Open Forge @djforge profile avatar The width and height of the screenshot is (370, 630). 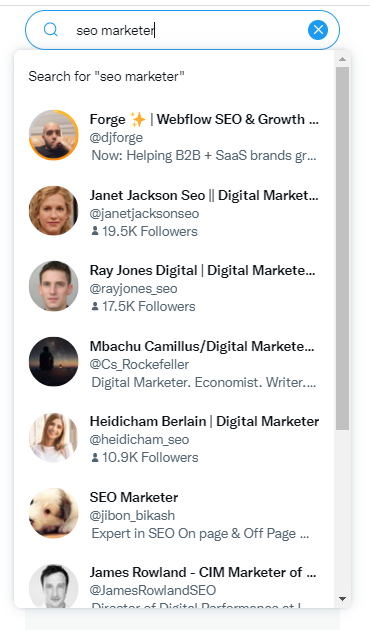[54, 135]
